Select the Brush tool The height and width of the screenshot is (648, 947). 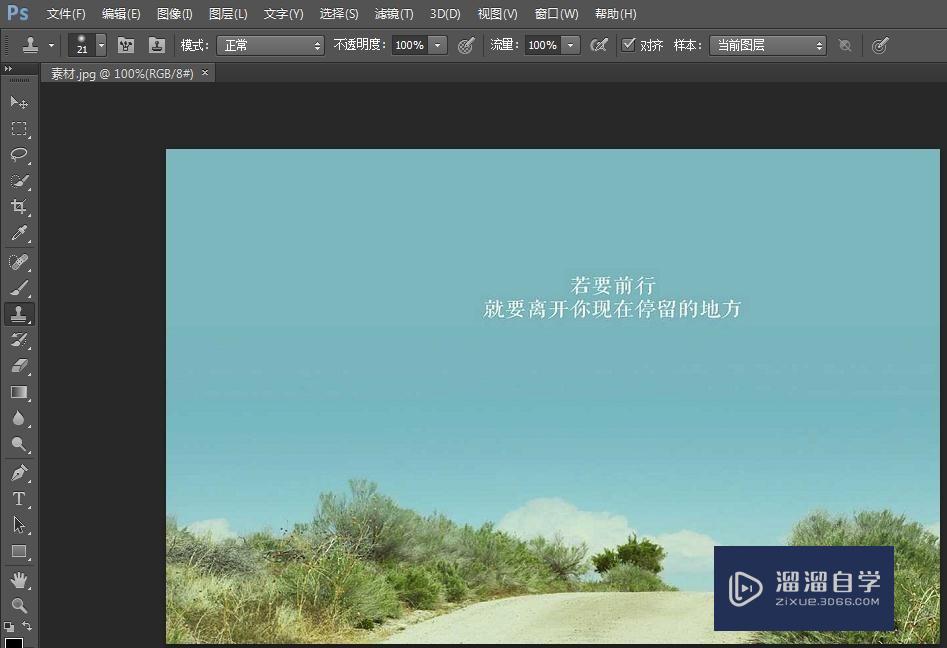(x=18, y=287)
